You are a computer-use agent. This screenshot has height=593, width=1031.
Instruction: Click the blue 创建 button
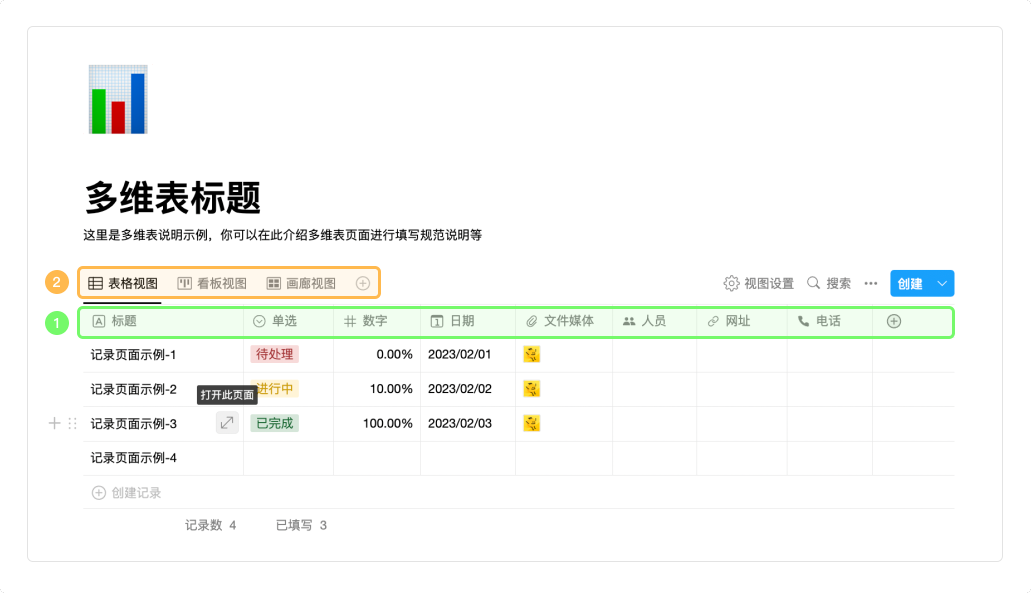point(910,283)
